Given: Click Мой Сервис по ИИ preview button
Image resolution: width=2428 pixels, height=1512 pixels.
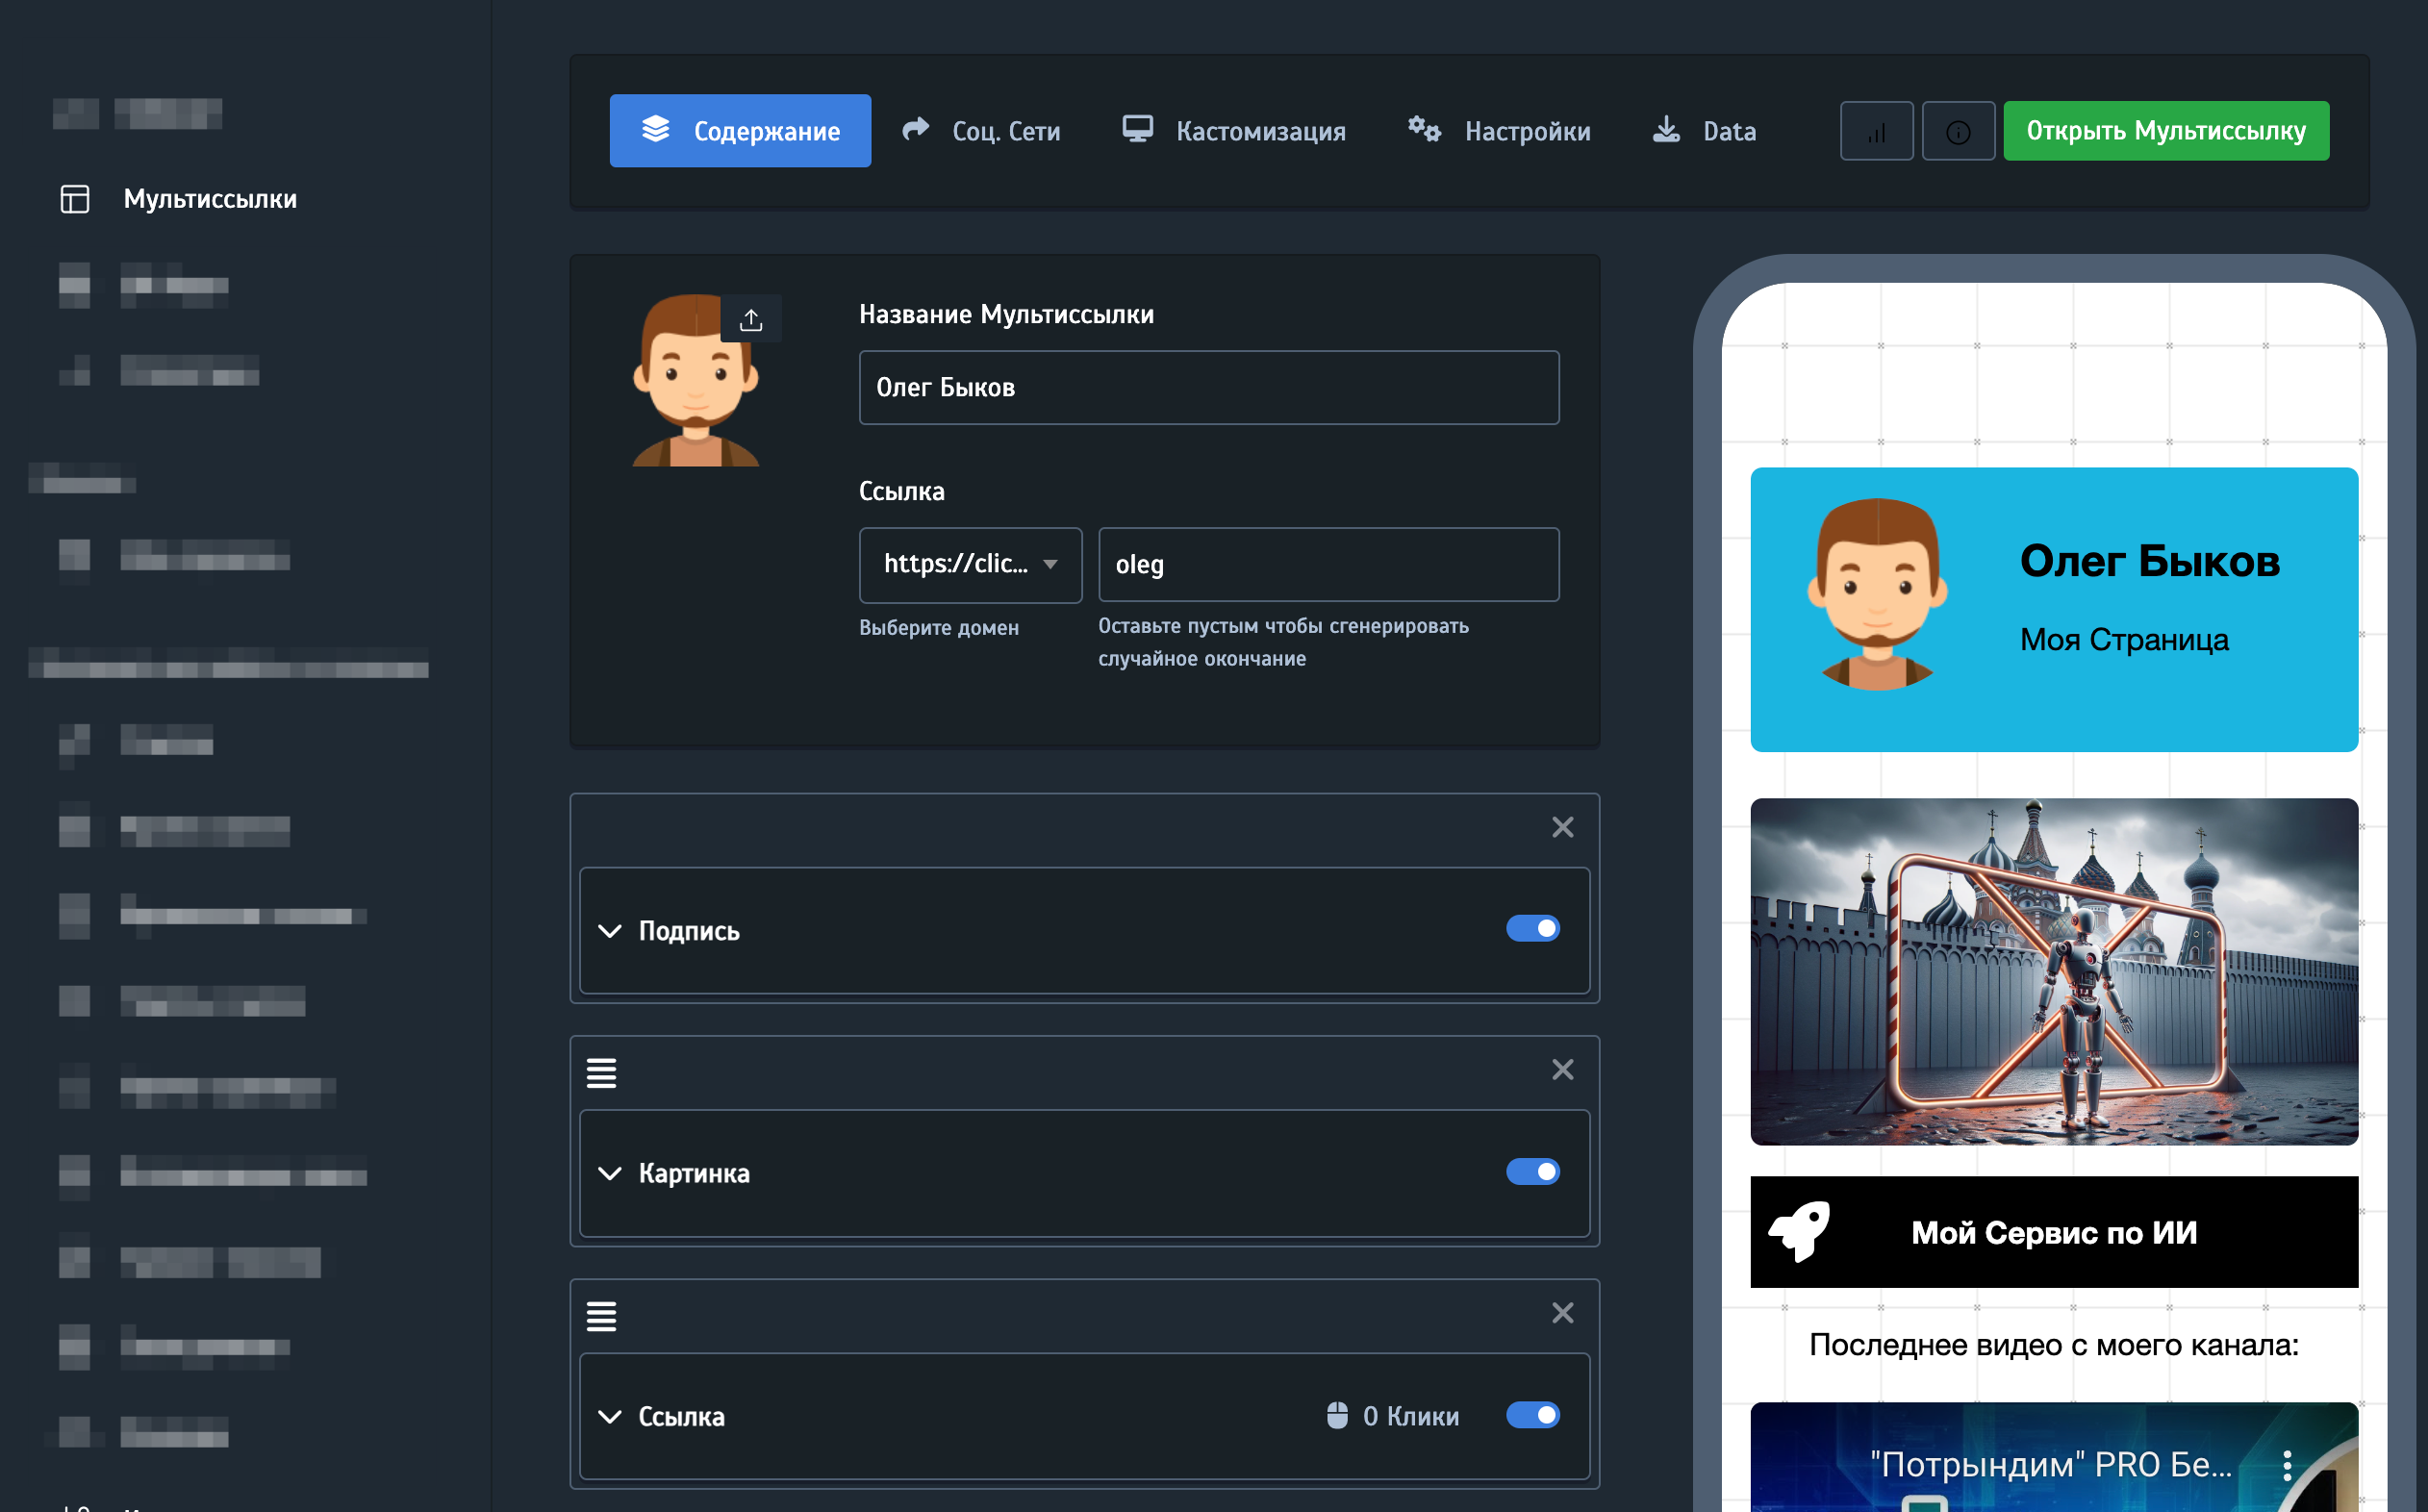Looking at the screenshot, I should pyautogui.click(x=2053, y=1232).
